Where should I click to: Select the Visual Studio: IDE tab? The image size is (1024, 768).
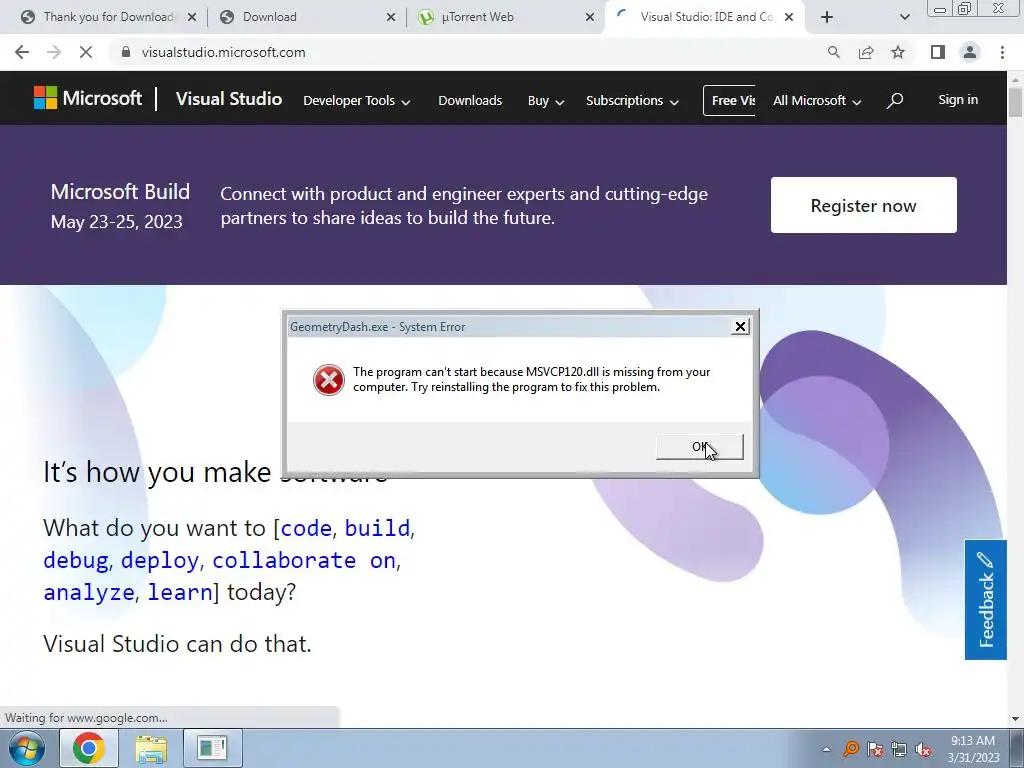706,17
